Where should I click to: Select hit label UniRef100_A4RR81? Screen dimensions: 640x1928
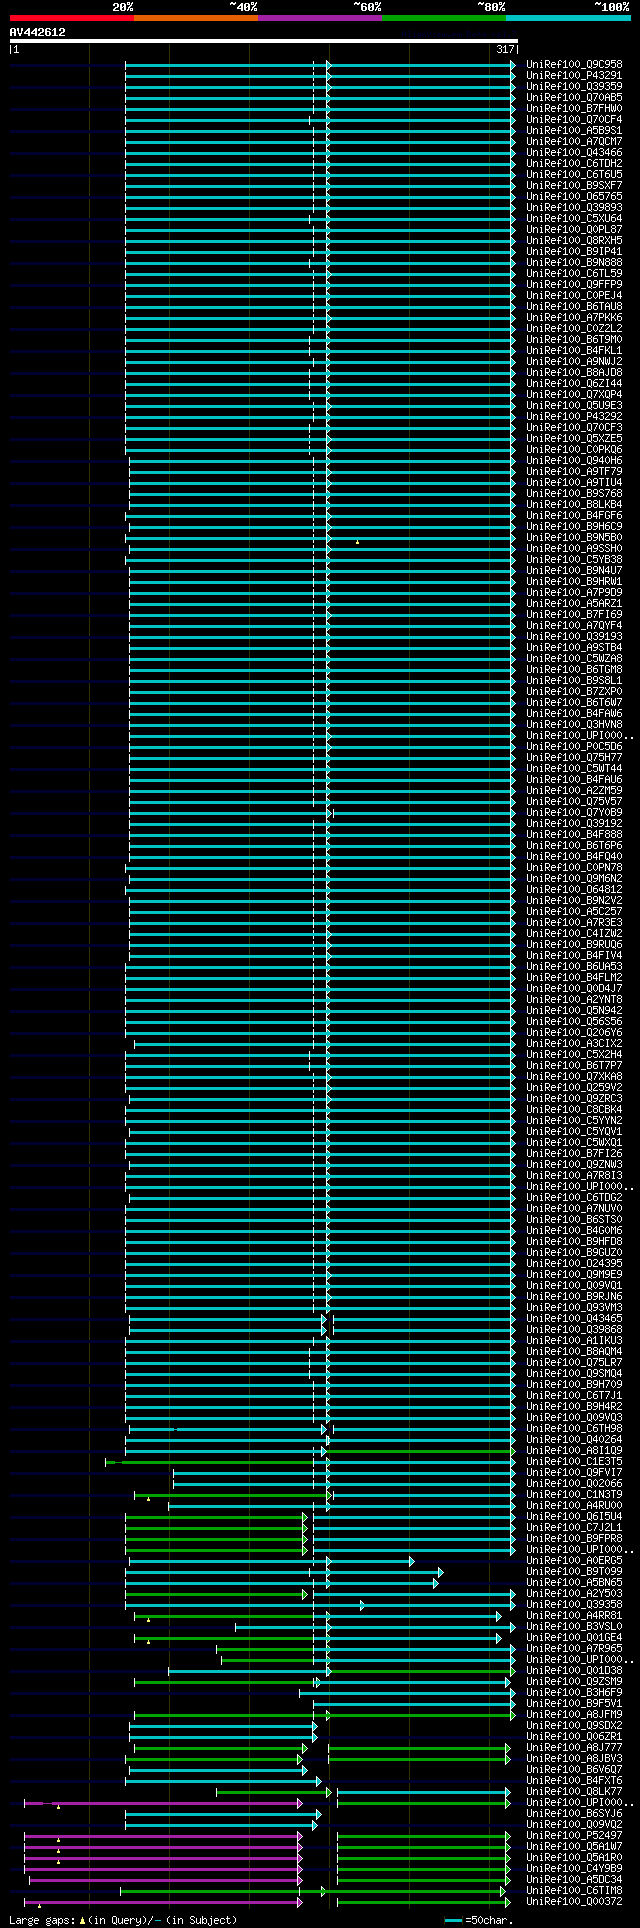point(574,1615)
